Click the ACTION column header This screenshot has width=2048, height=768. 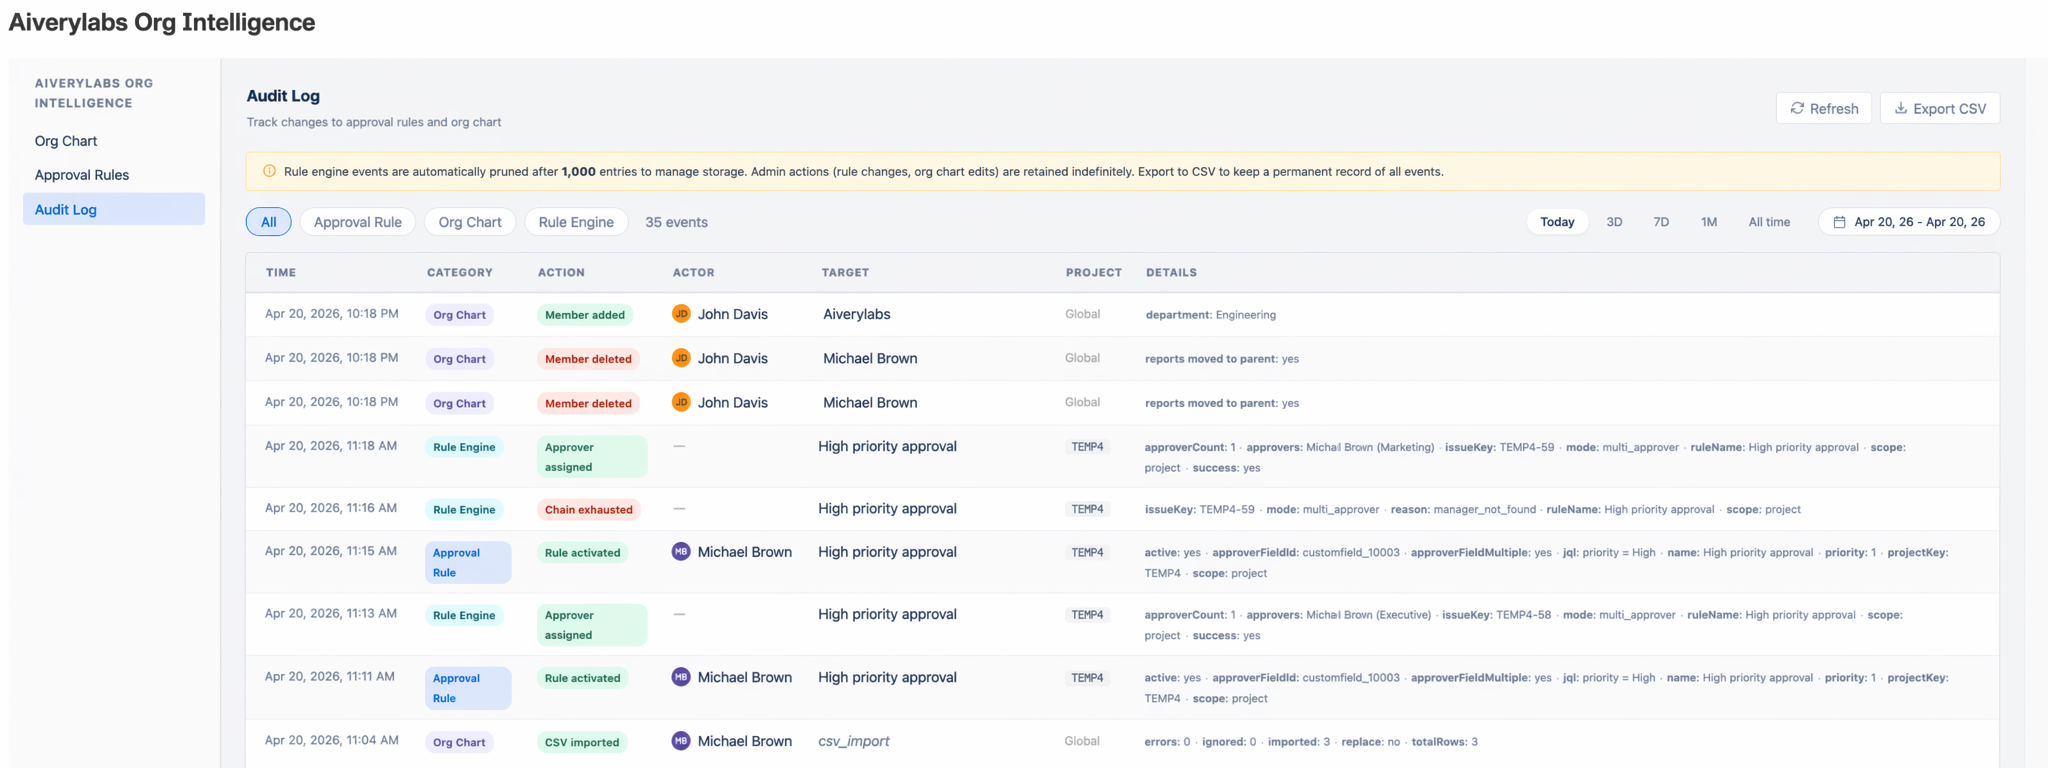(x=561, y=272)
